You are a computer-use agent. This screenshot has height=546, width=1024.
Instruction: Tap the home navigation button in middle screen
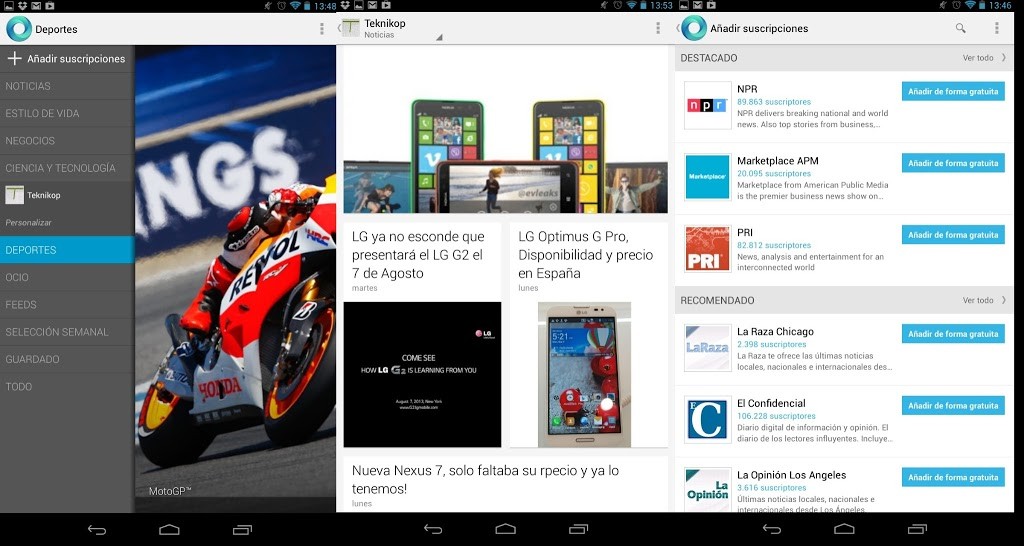(x=505, y=530)
